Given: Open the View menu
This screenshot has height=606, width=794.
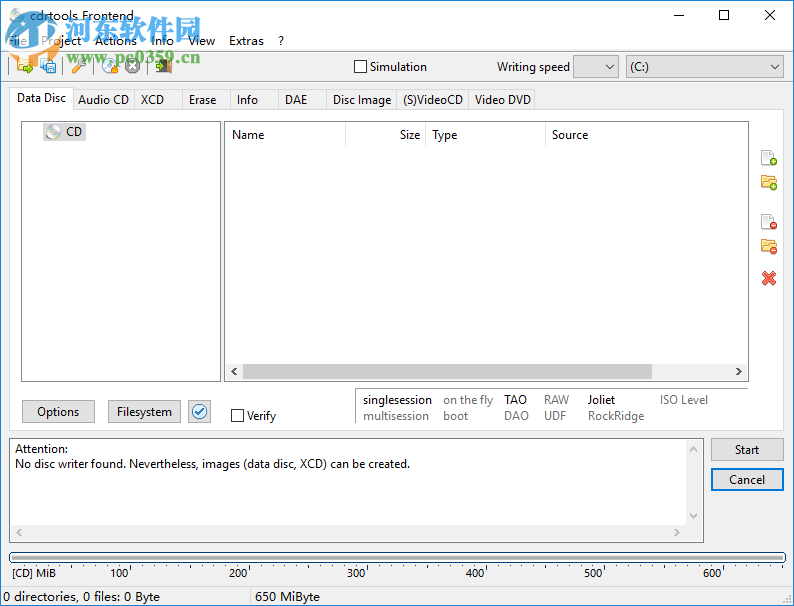Looking at the screenshot, I should click(202, 41).
